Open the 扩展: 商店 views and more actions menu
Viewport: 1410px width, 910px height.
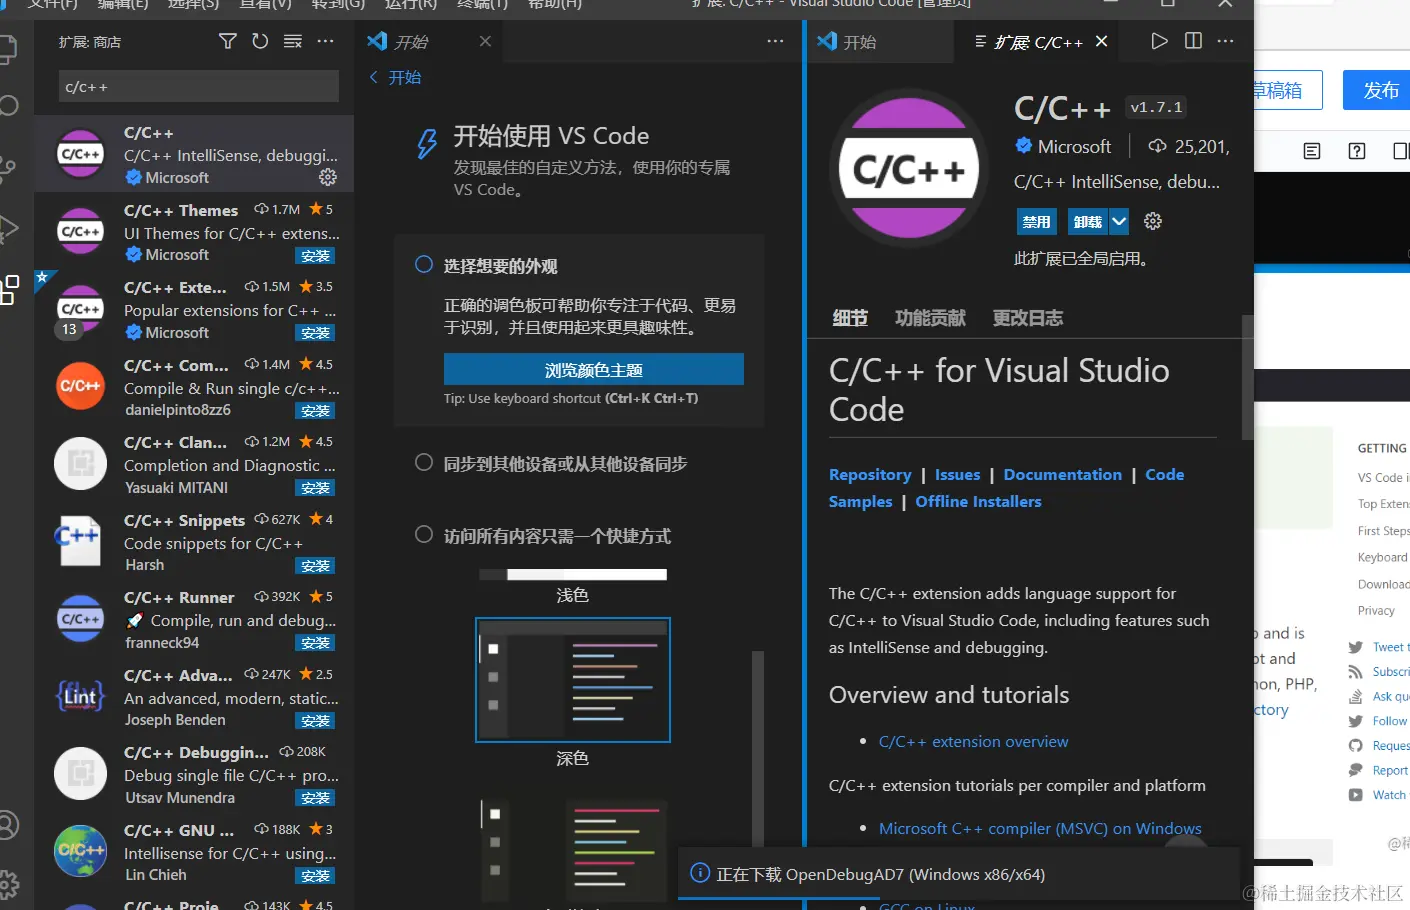tap(325, 41)
